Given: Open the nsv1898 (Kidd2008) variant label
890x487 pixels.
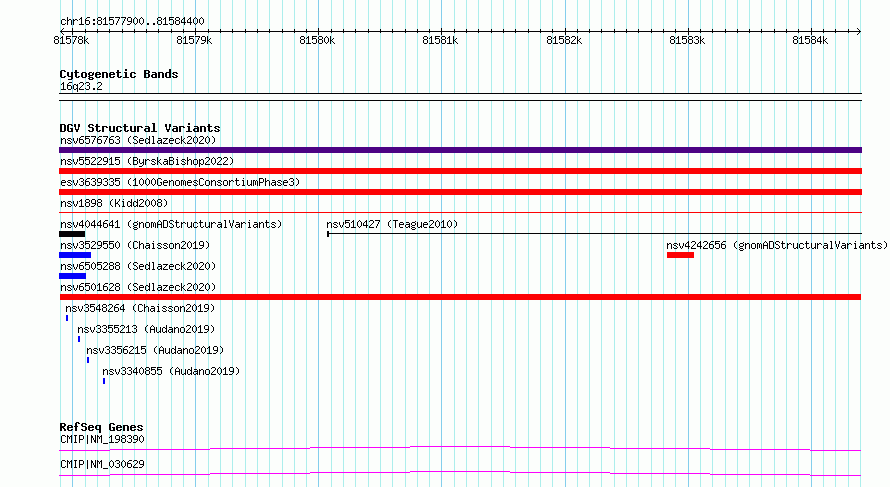Looking at the screenshot, I should click(x=114, y=203).
